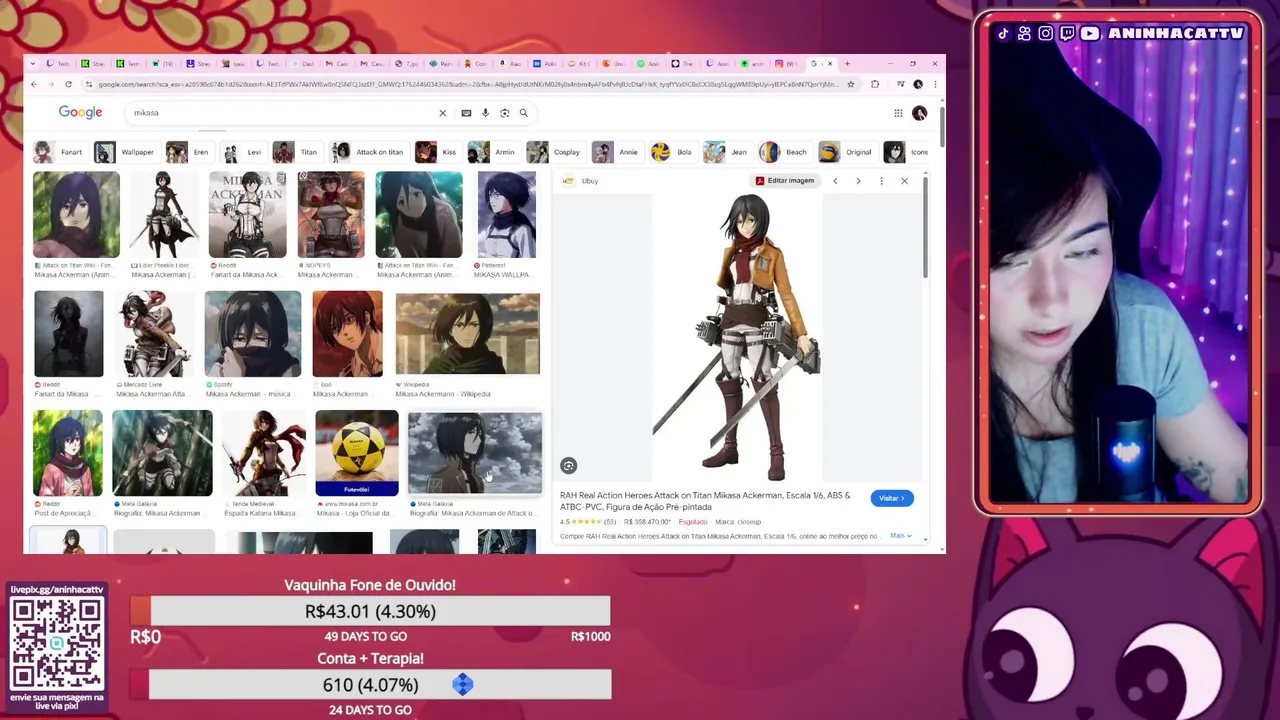Search inside image with Lens overlay icon

tap(568, 465)
